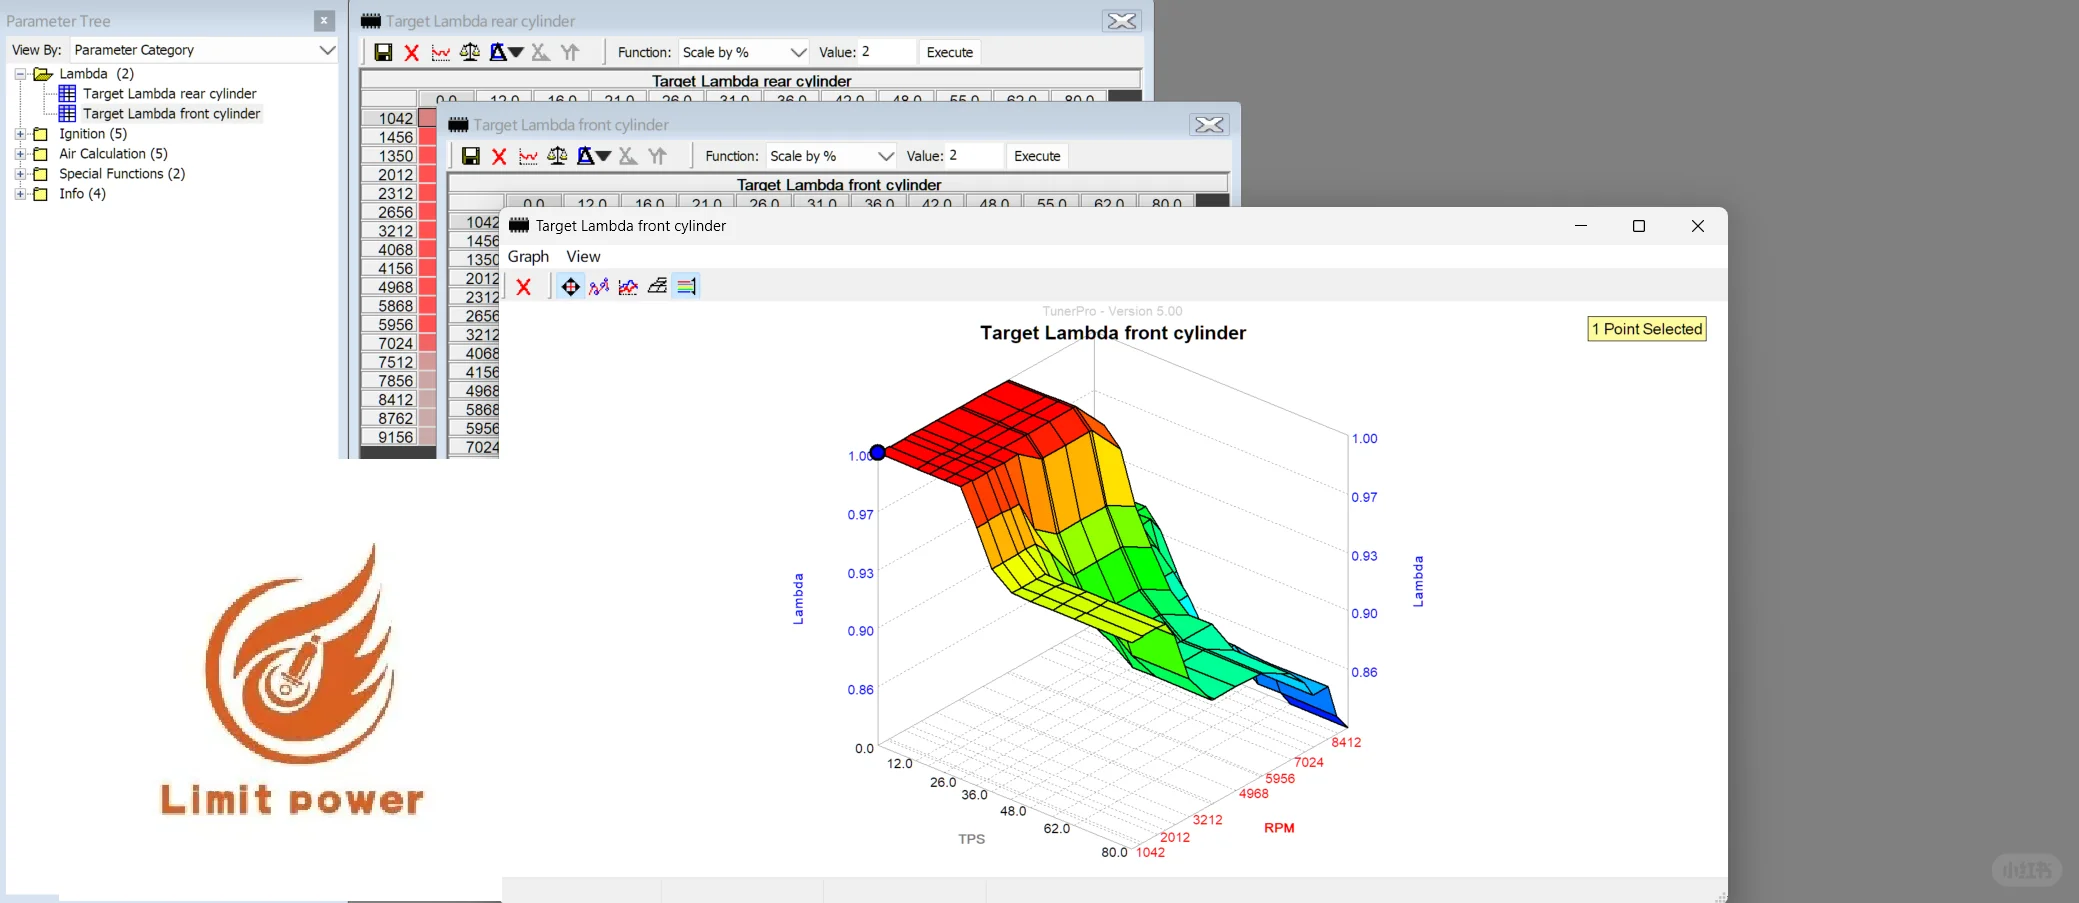Viewport: 2079px width, 903px height.
Task: Click the chip icon in rear cylinder window title bar
Action: (371, 21)
